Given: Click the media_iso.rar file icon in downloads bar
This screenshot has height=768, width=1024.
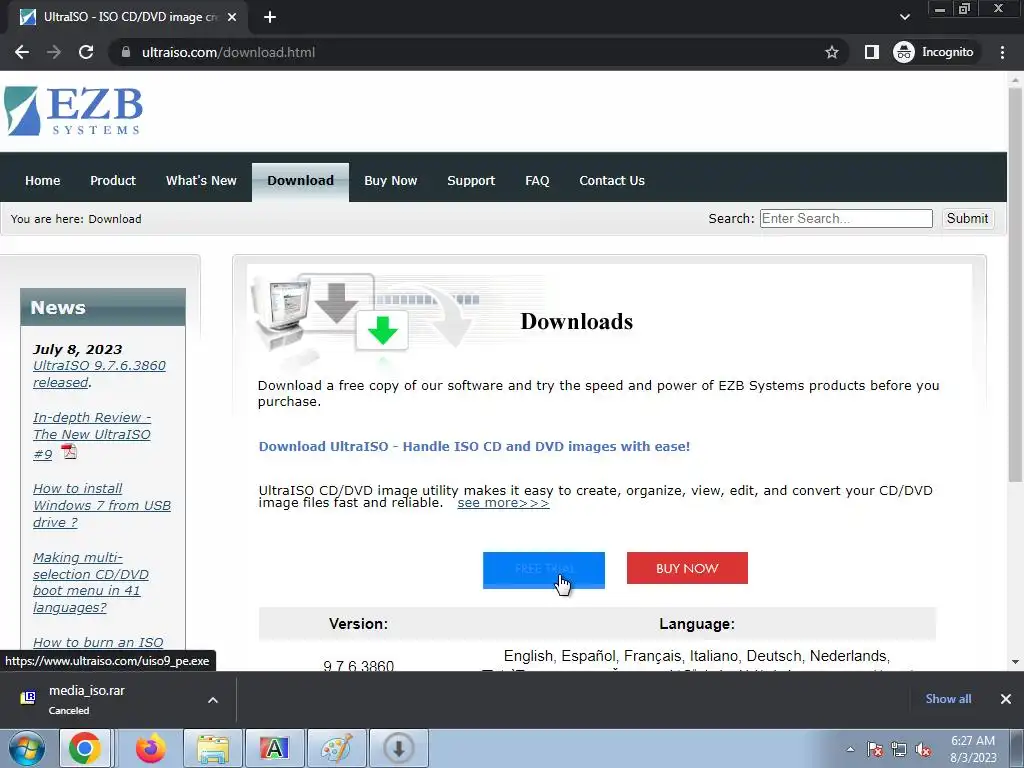Looking at the screenshot, I should point(28,698).
